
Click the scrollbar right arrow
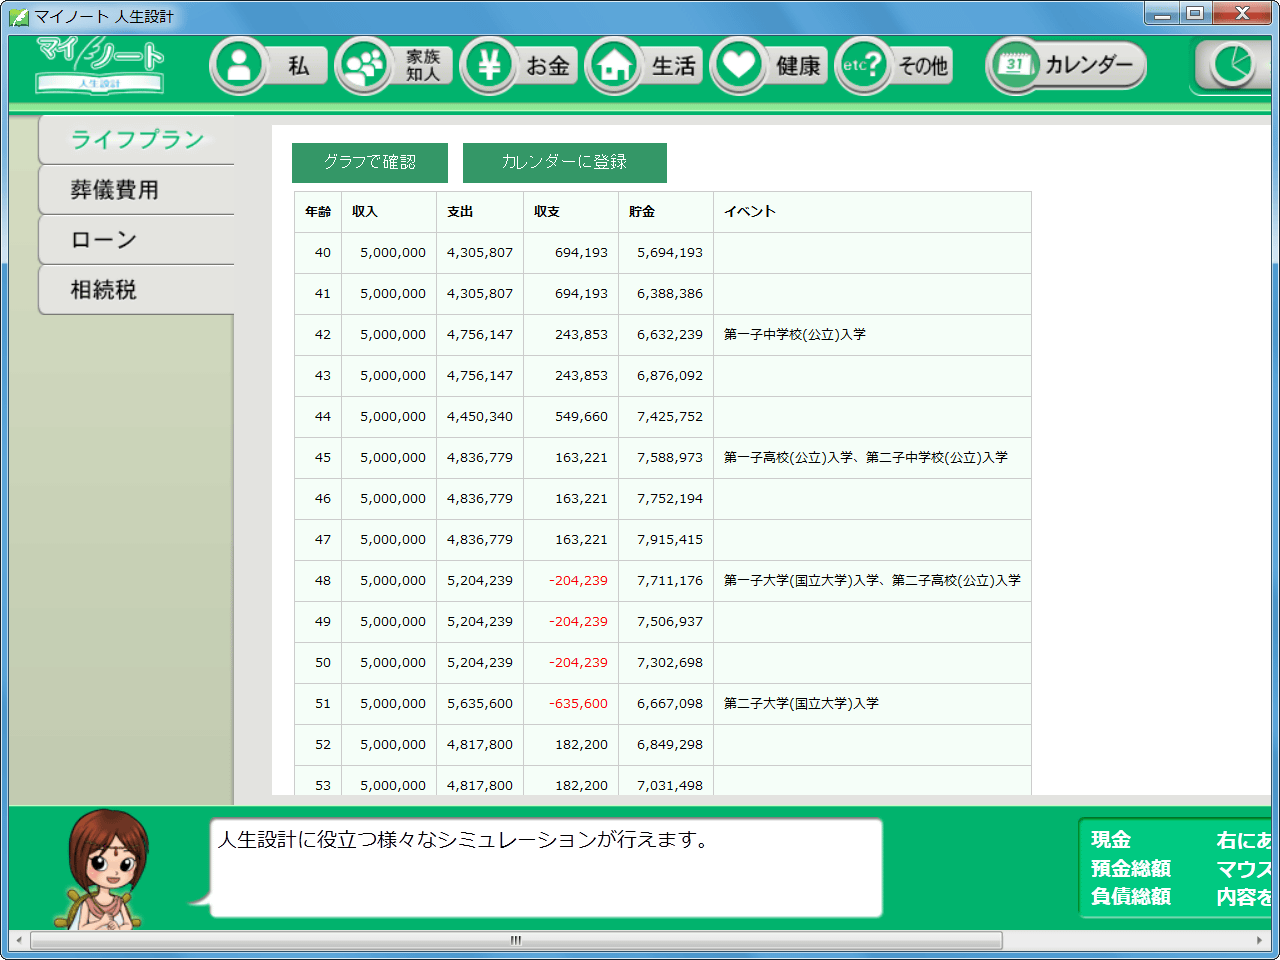coord(1260,940)
